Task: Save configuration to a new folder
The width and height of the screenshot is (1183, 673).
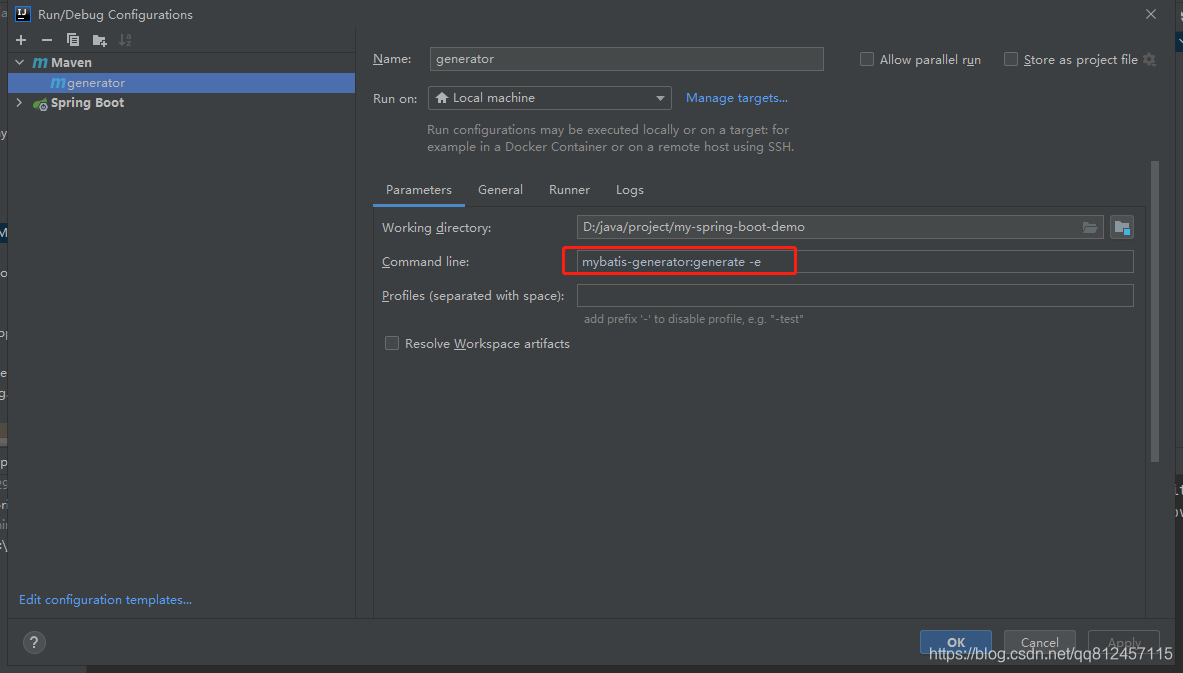Action: coord(99,40)
